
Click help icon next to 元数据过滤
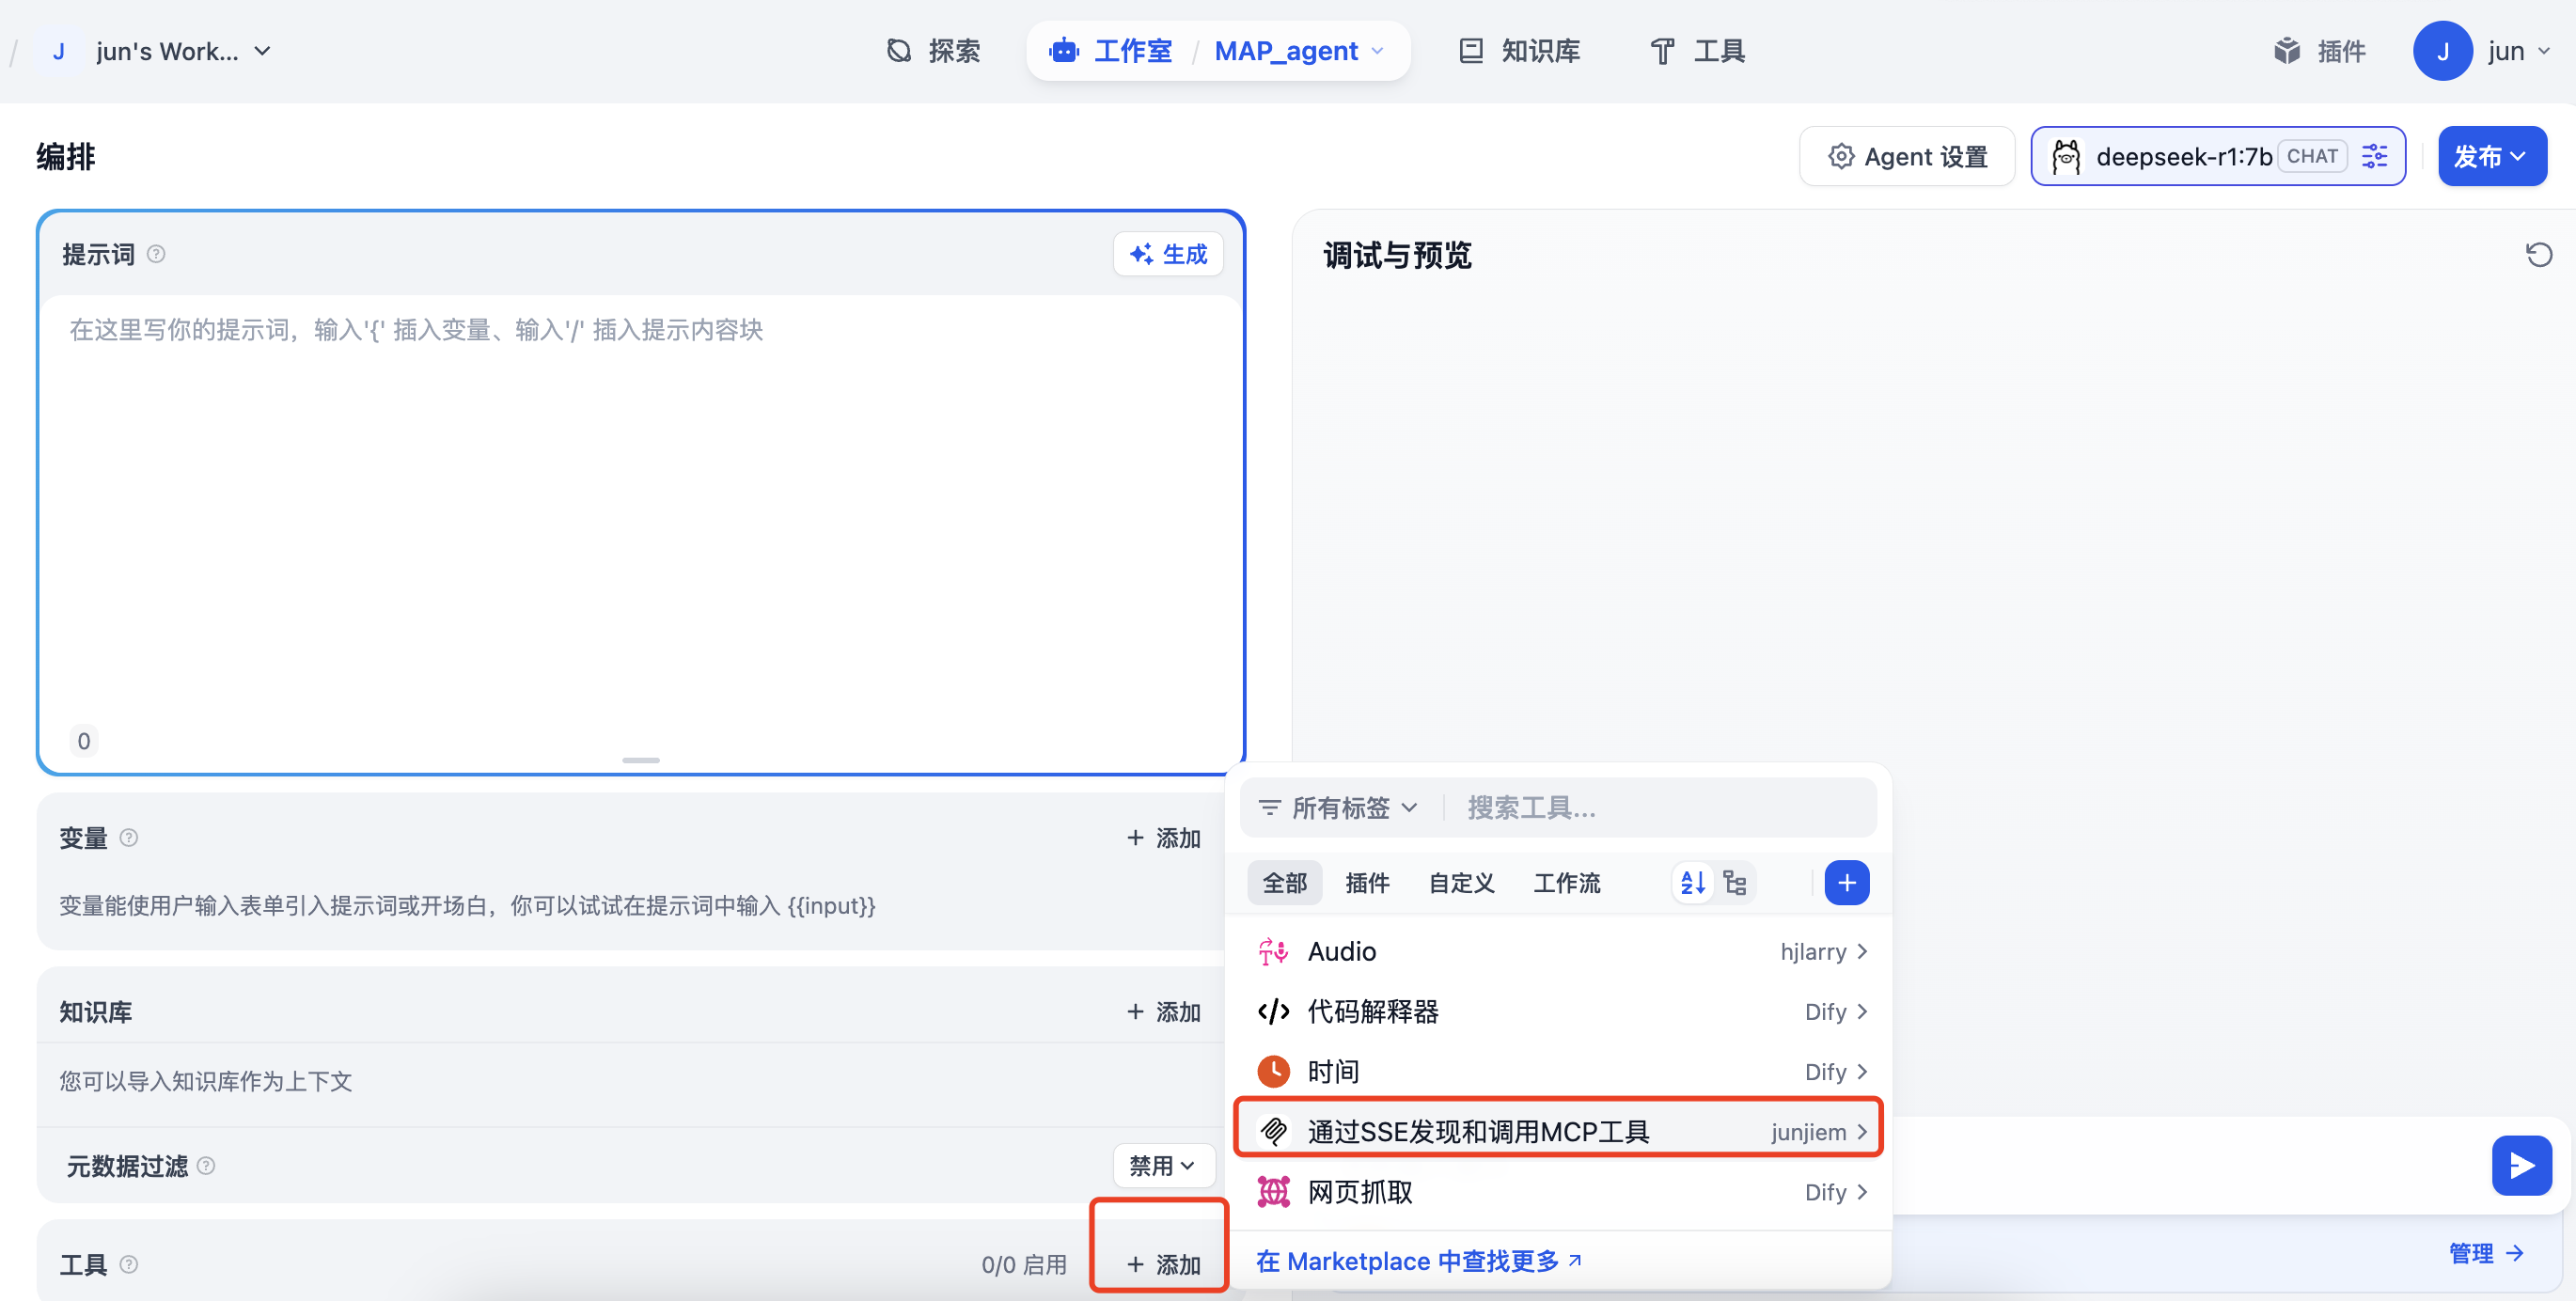pos(206,1166)
